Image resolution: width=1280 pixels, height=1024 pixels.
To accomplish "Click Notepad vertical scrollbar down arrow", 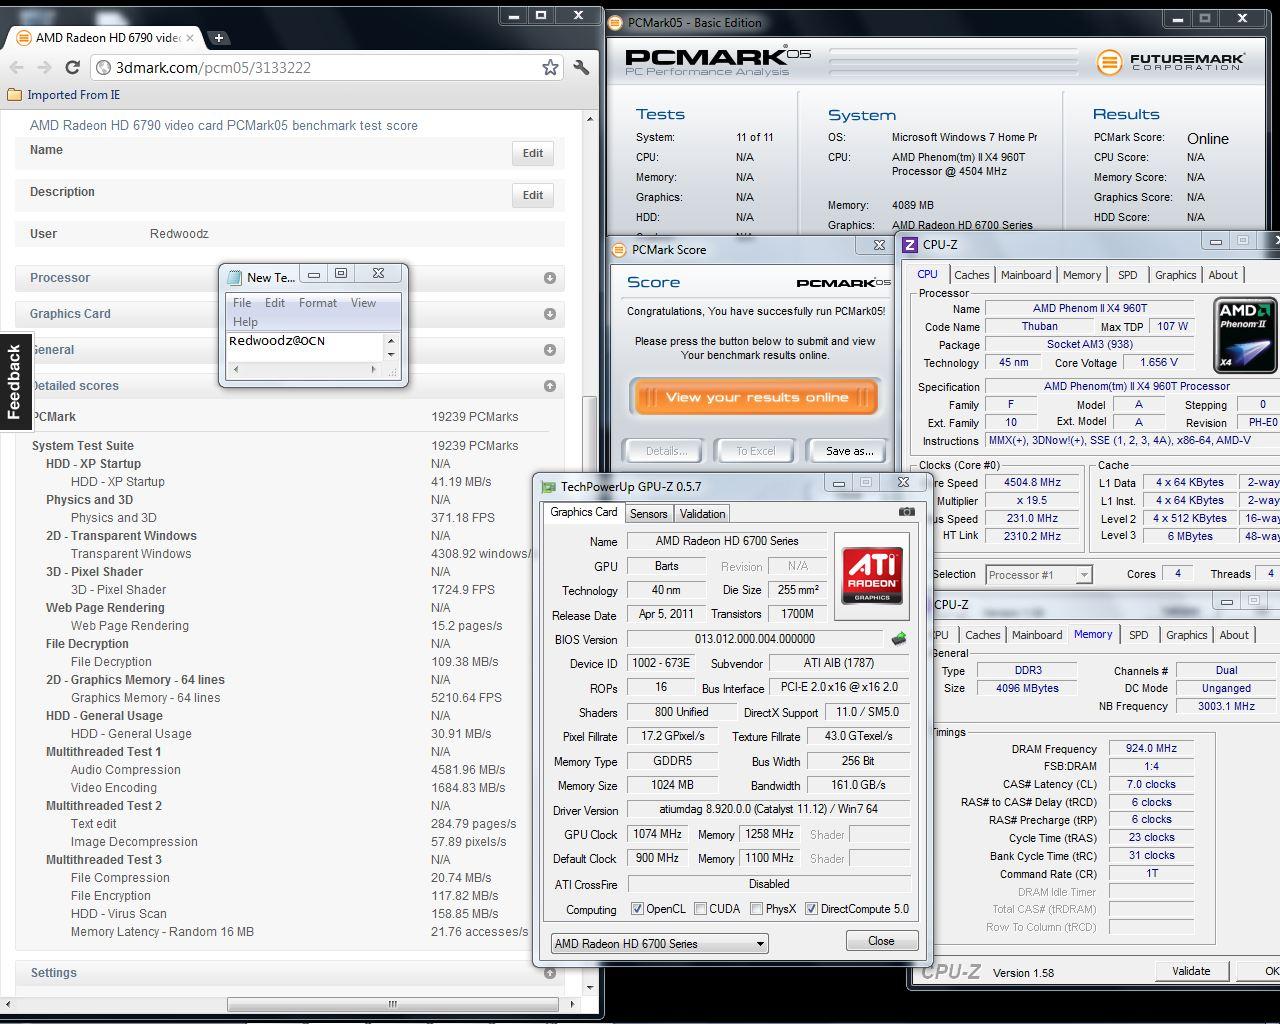I will coord(391,354).
